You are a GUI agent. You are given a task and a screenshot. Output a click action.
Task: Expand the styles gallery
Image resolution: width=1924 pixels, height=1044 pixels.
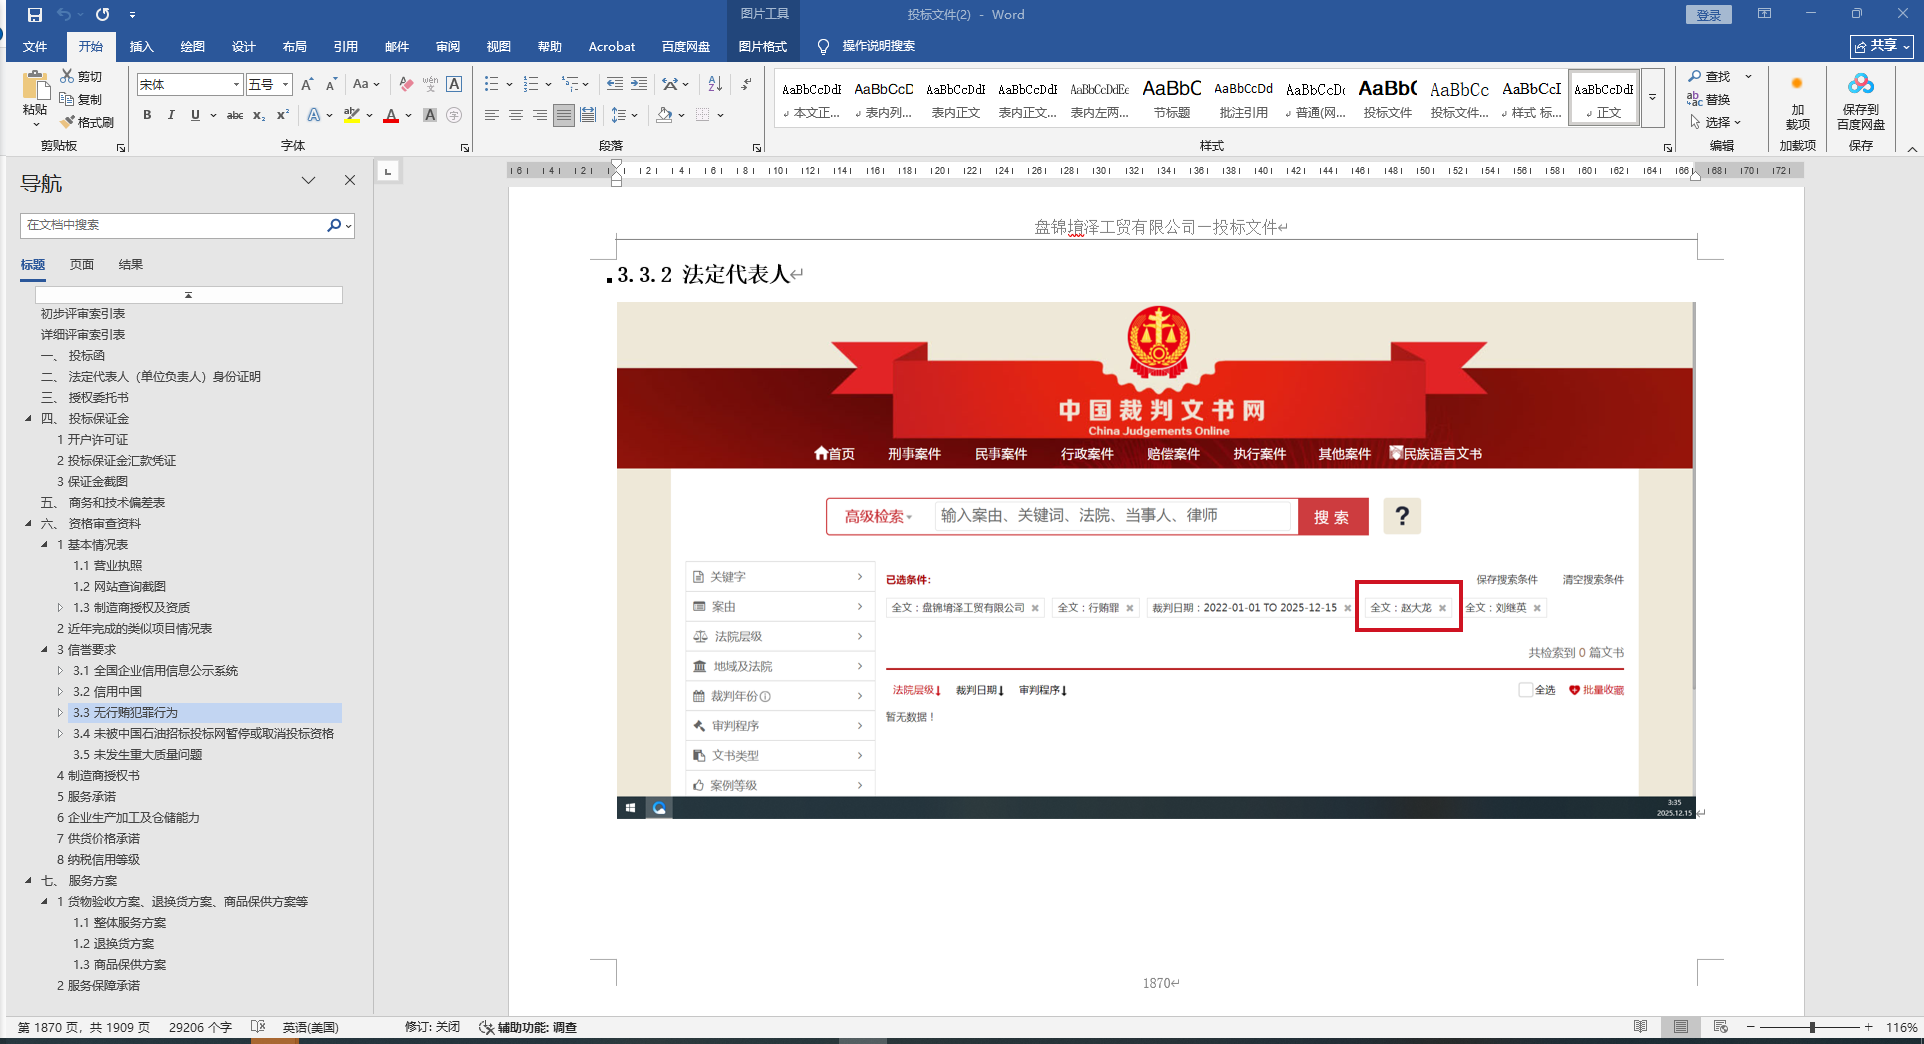pyautogui.click(x=1652, y=97)
